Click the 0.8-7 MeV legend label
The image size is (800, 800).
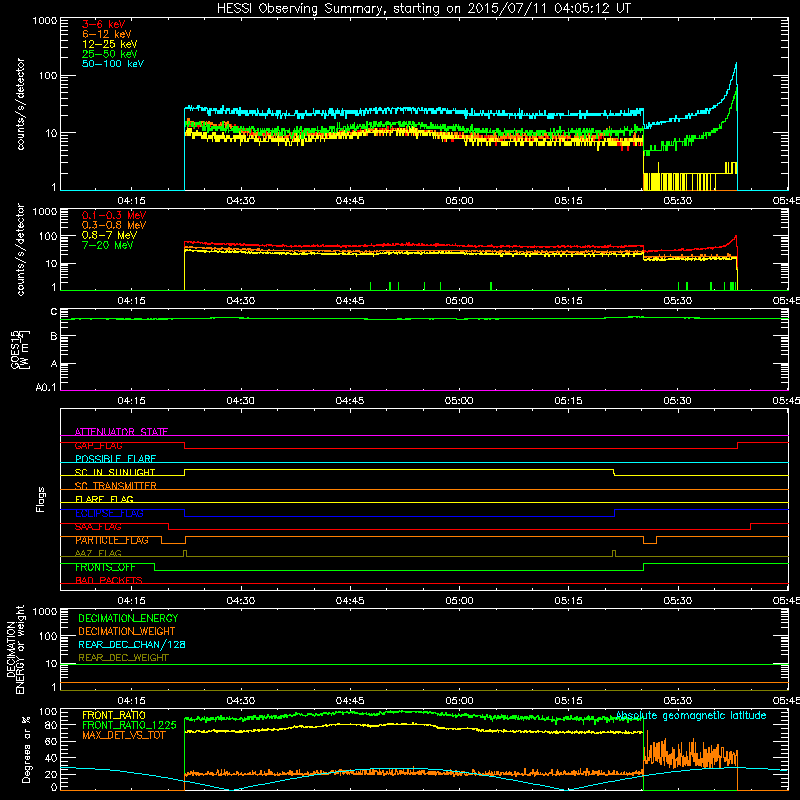(109, 235)
